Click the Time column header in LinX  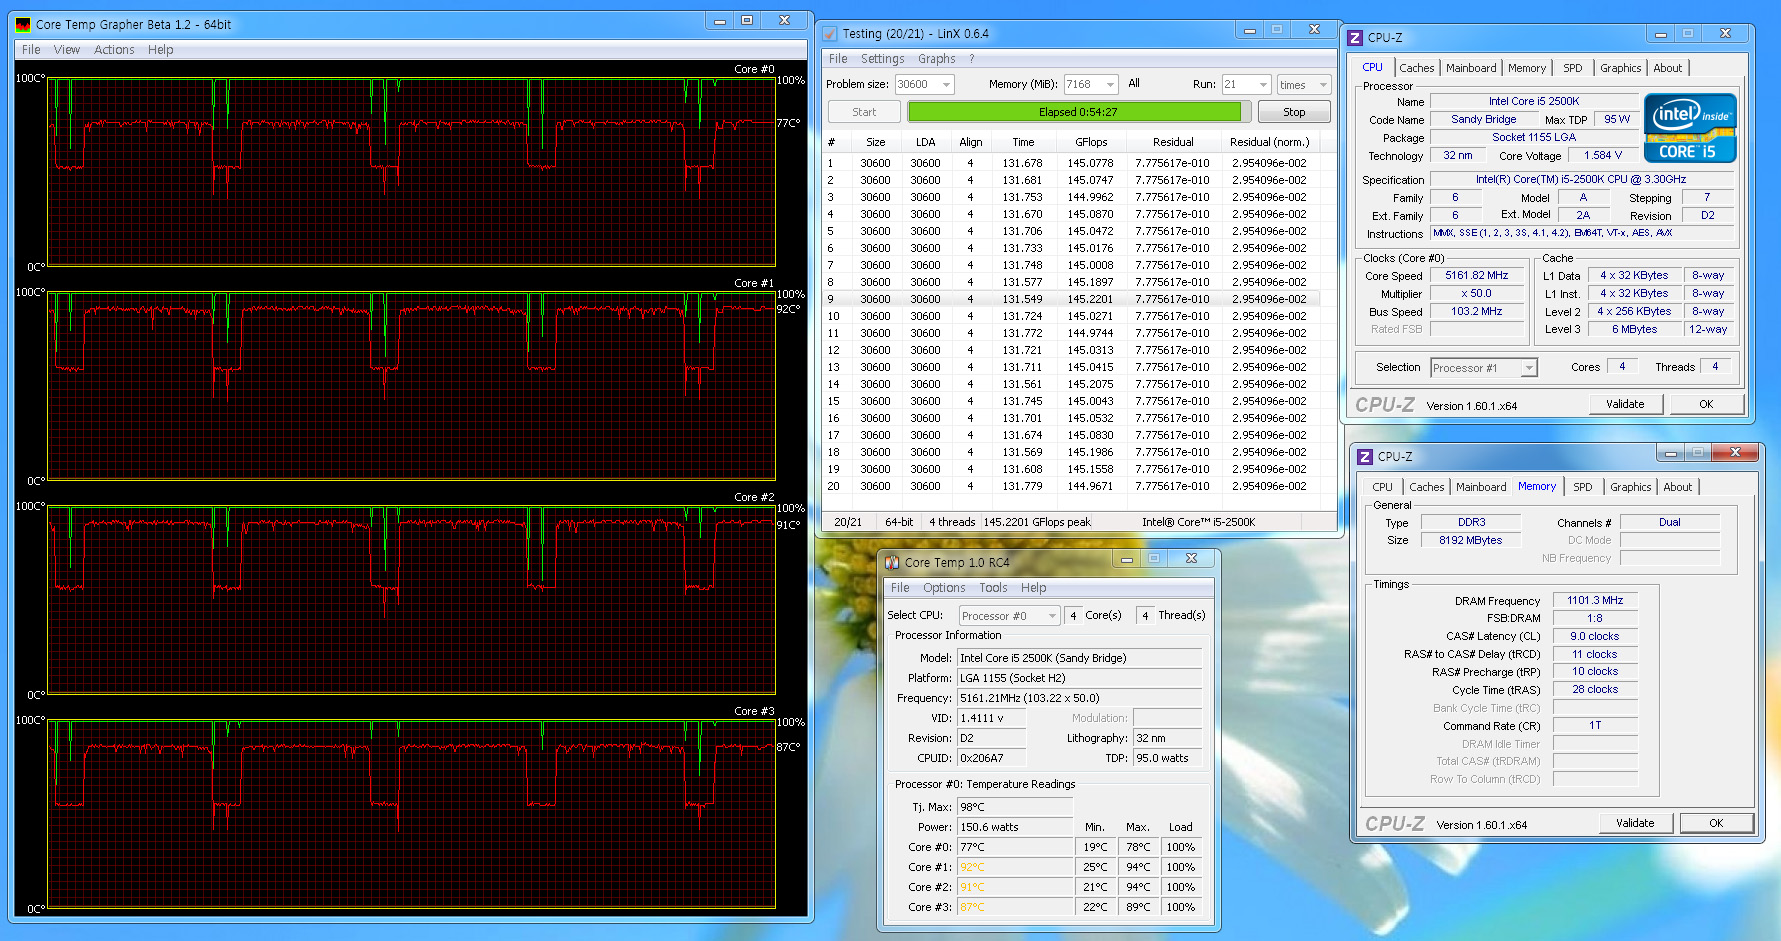(x=1023, y=142)
